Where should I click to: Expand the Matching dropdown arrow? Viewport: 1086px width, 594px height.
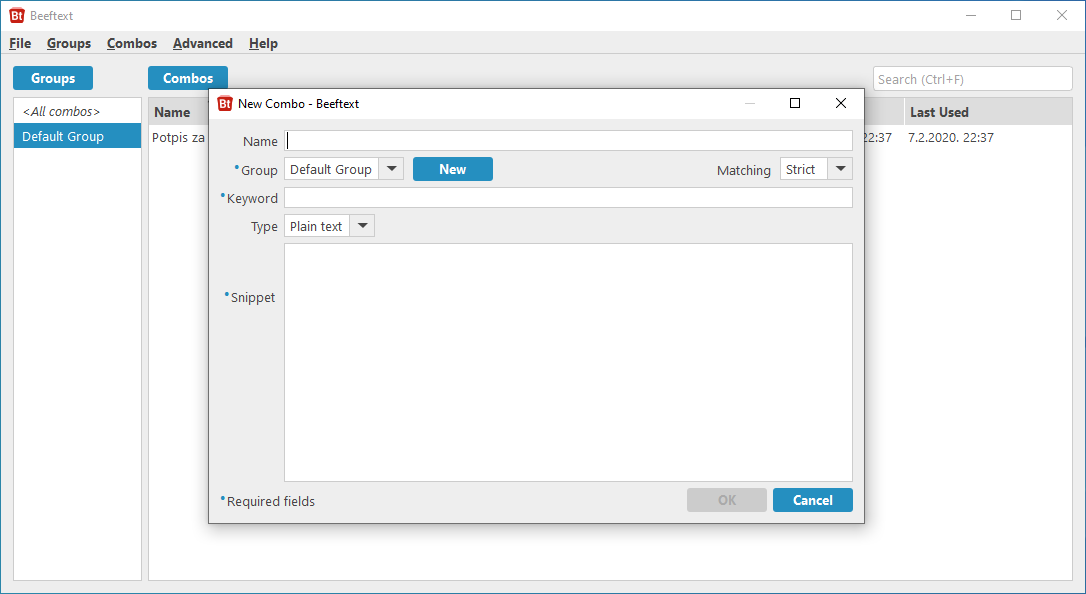pos(840,169)
